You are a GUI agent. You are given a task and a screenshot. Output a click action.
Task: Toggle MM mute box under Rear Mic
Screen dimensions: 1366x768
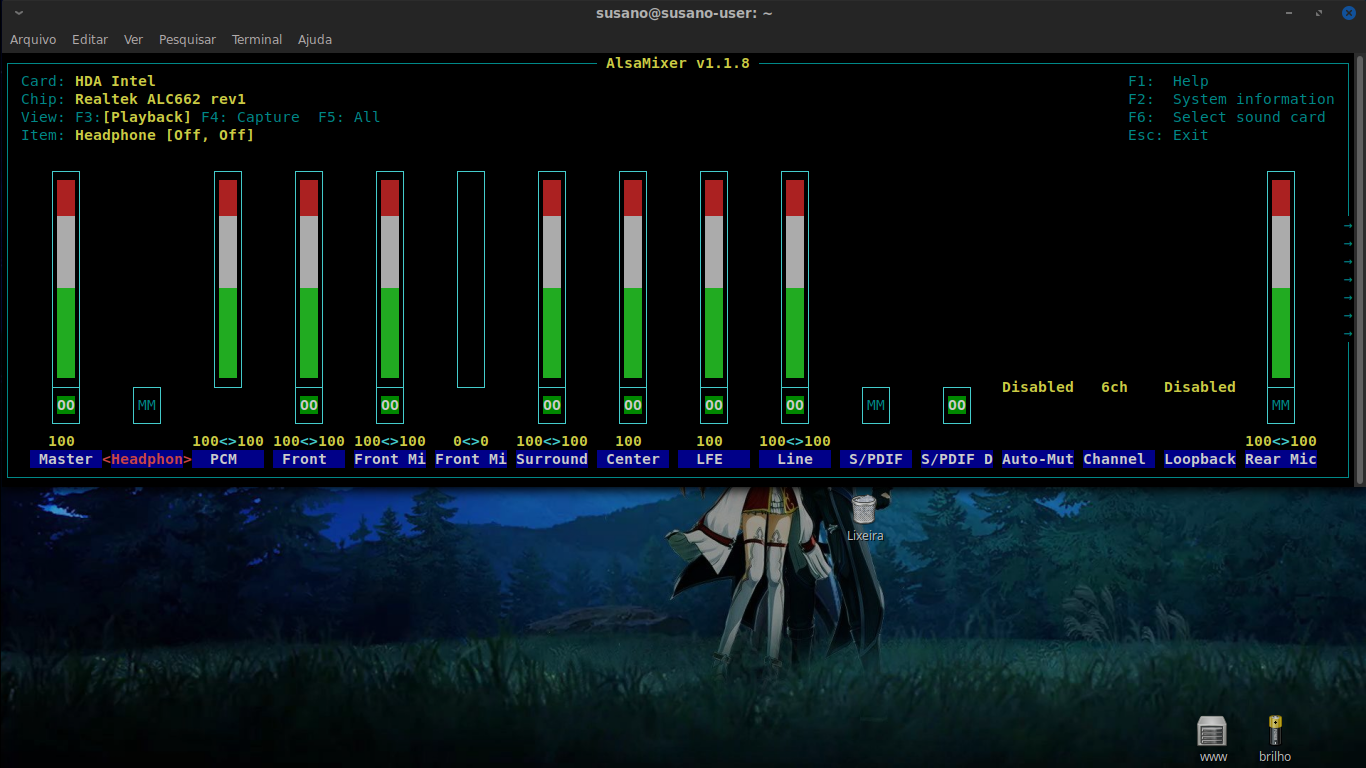[1281, 405]
